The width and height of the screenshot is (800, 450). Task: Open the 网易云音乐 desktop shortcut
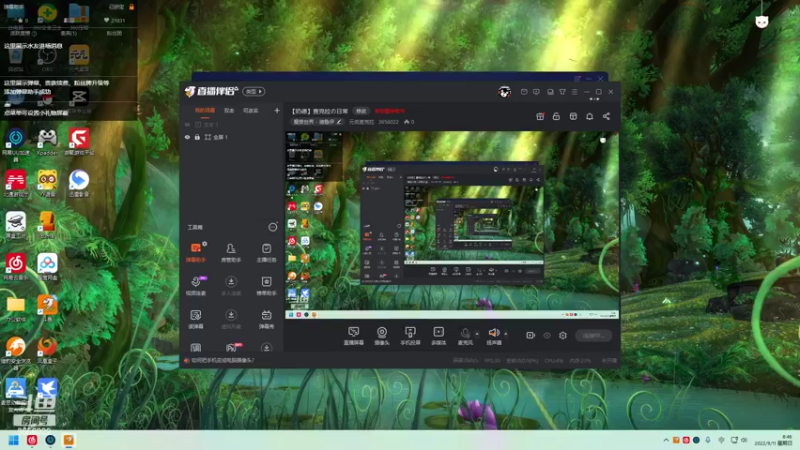click(16, 267)
